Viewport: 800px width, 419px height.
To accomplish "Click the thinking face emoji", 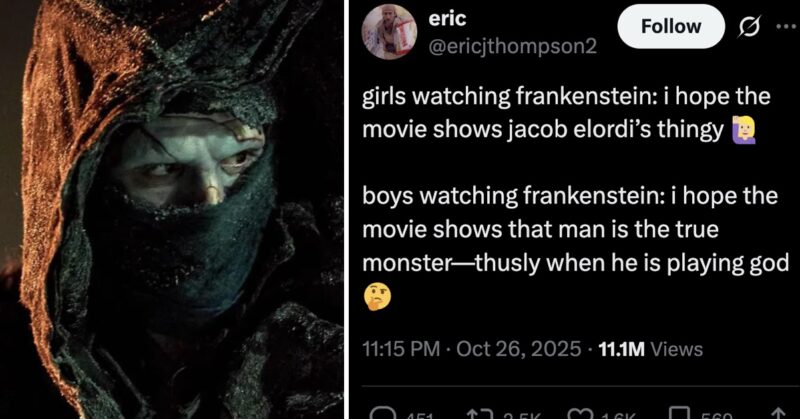I will (377, 298).
